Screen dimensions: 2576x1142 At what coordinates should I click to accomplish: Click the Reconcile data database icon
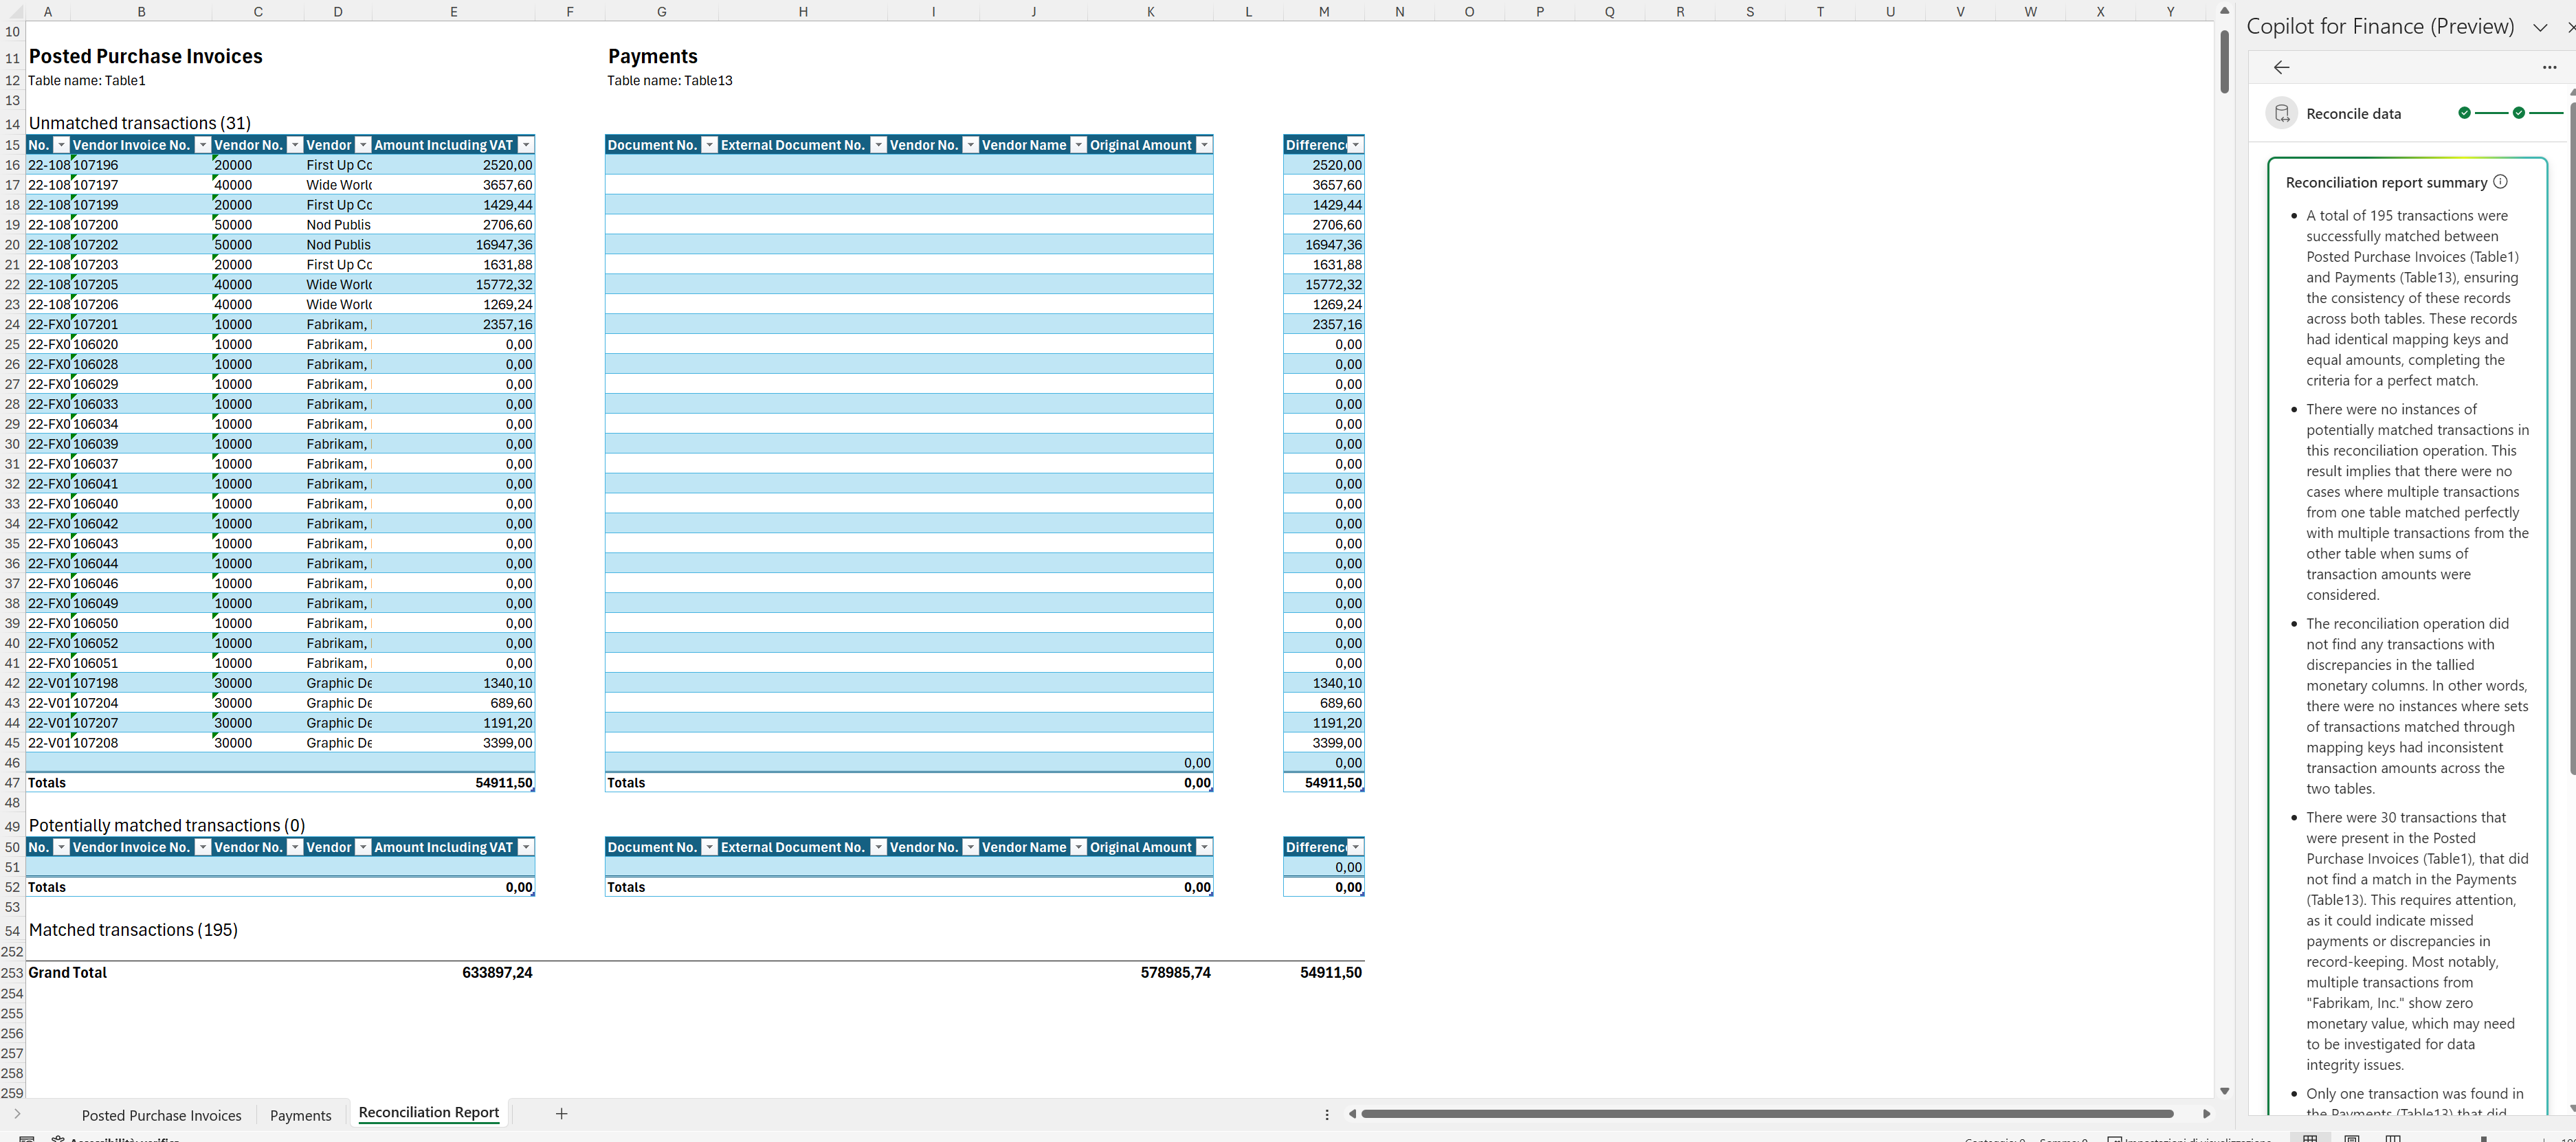tap(2282, 114)
